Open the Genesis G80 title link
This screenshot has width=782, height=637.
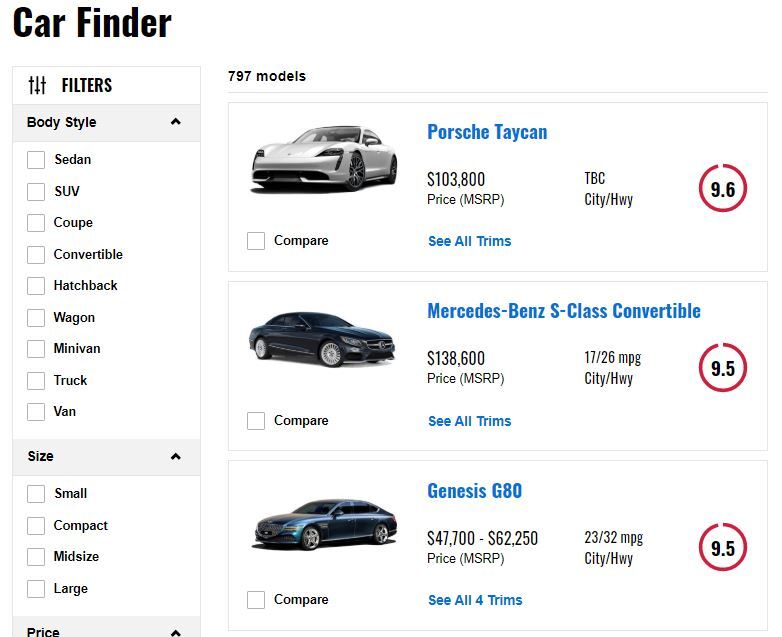(474, 491)
